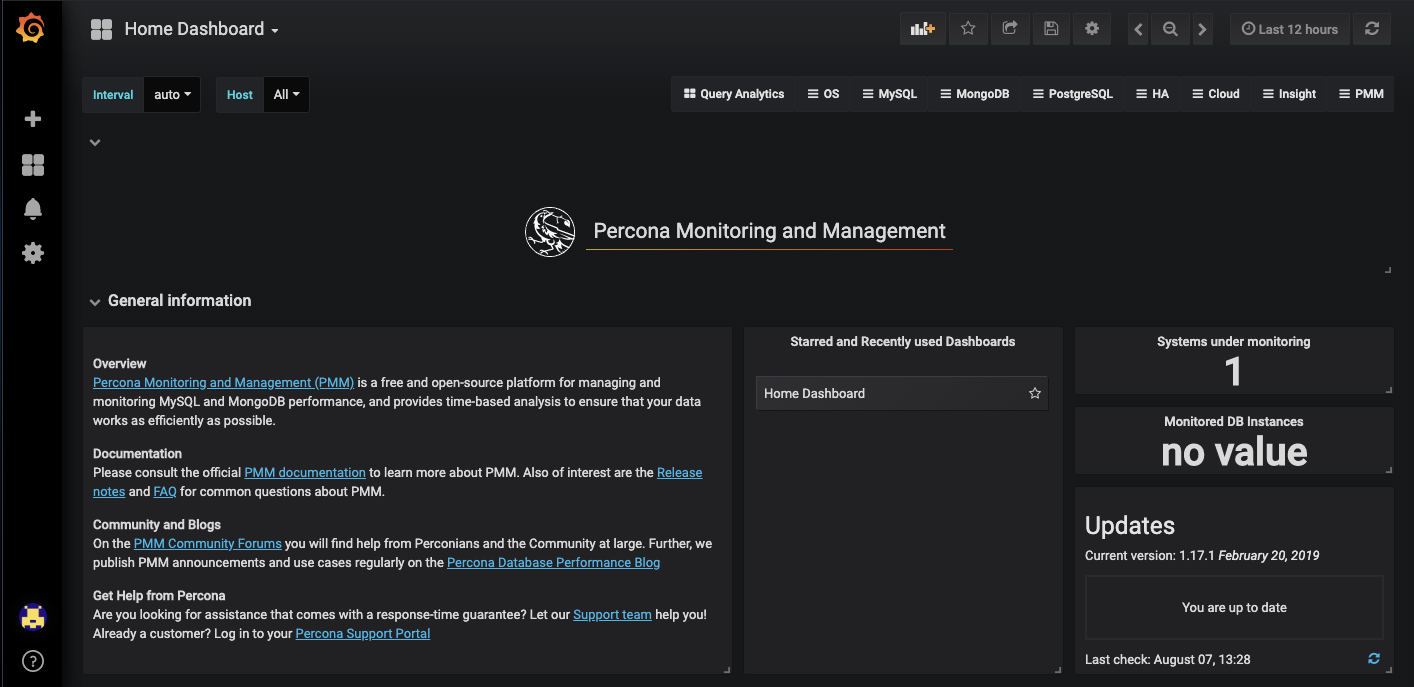Open the OS dashboards menu
This screenshot has height=687, width=1414.
pos(823,94)
